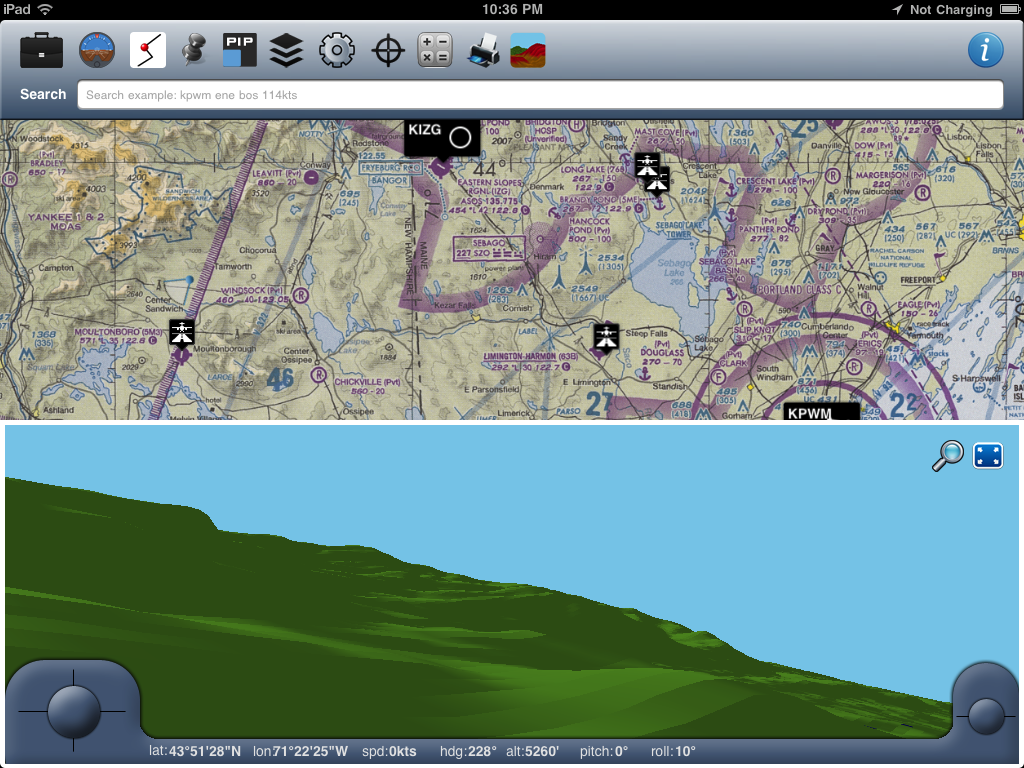Open the attitude indicator instrument
This screenshot has width=1024, height=768.
pyautogui.click(x=97, y=50)
